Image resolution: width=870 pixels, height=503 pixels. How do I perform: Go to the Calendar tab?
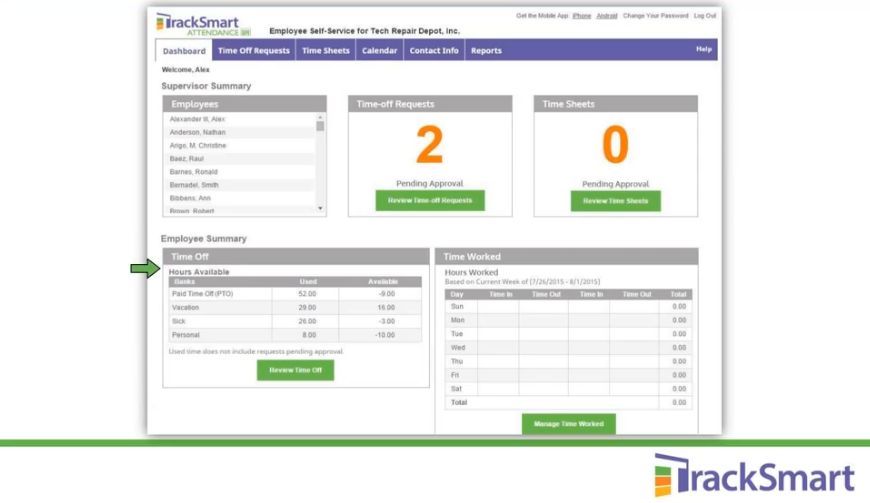[x=380, y=50]
